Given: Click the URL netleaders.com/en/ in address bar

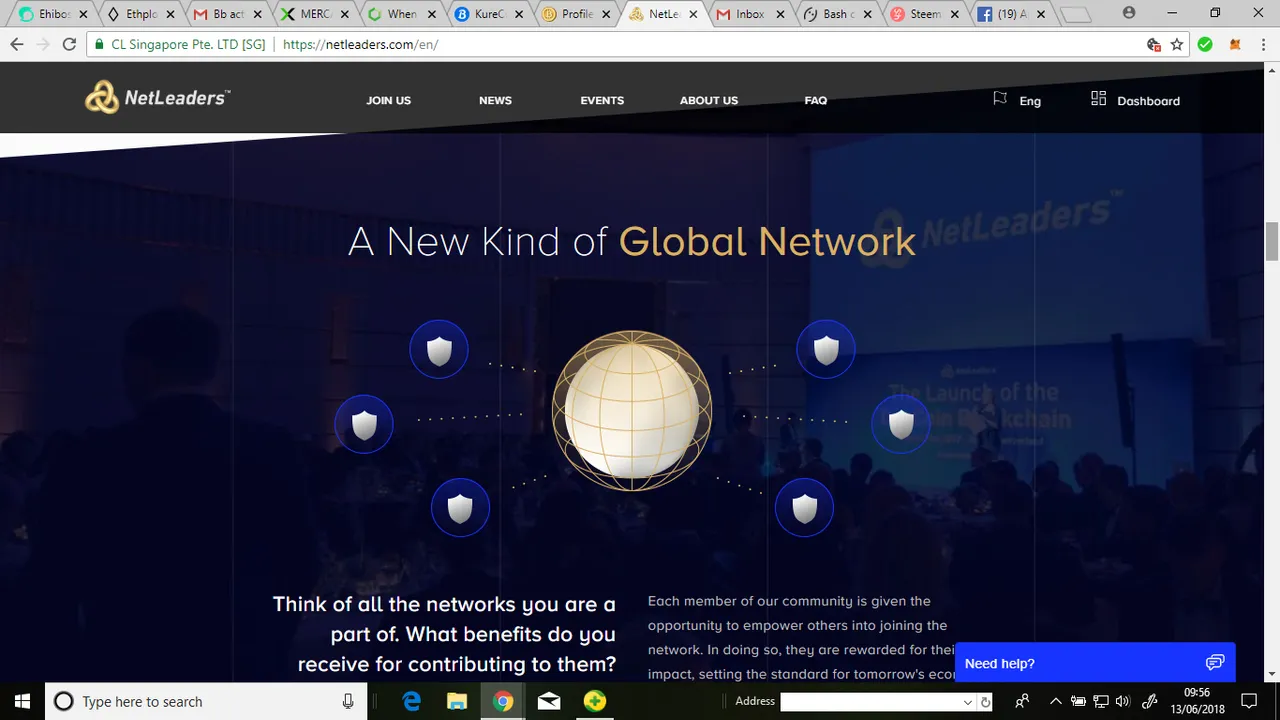Looking at the screenshot, I should point(360,44).
